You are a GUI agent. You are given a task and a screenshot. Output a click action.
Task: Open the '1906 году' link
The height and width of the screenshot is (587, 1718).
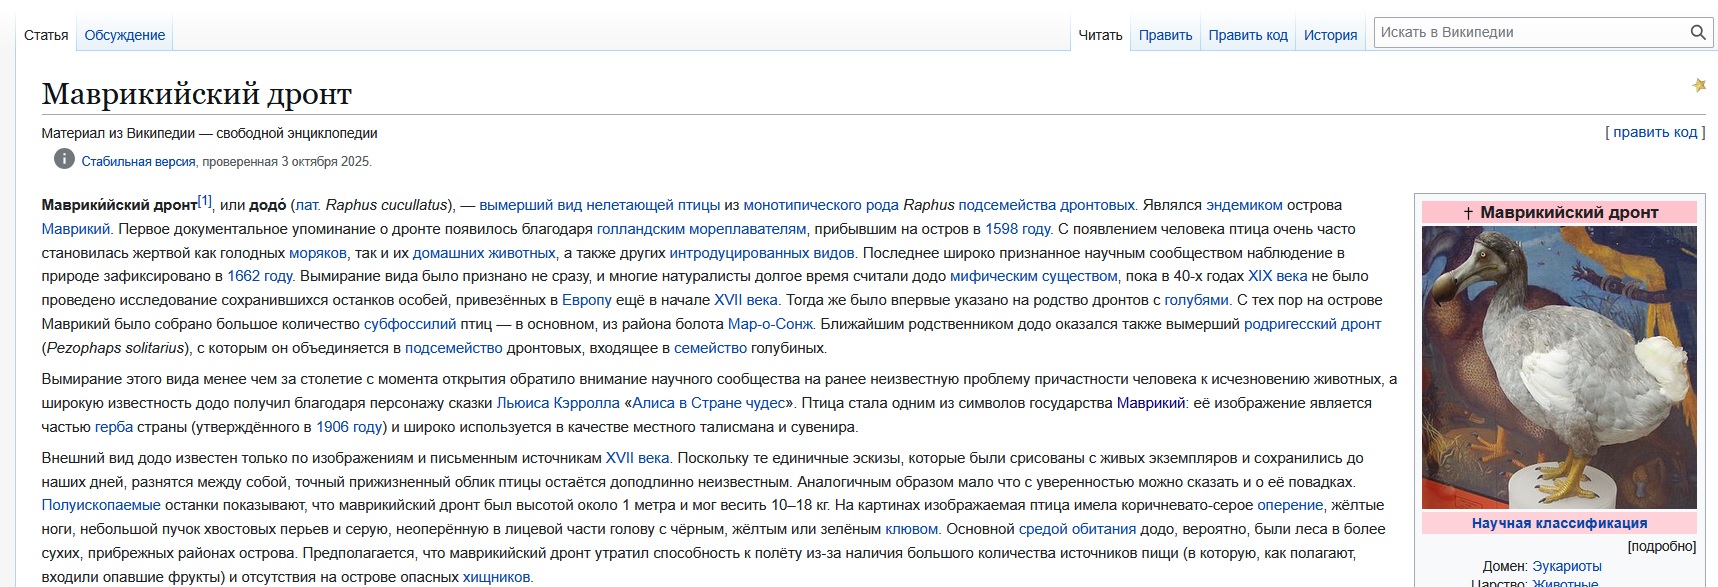tap(349, 427)
